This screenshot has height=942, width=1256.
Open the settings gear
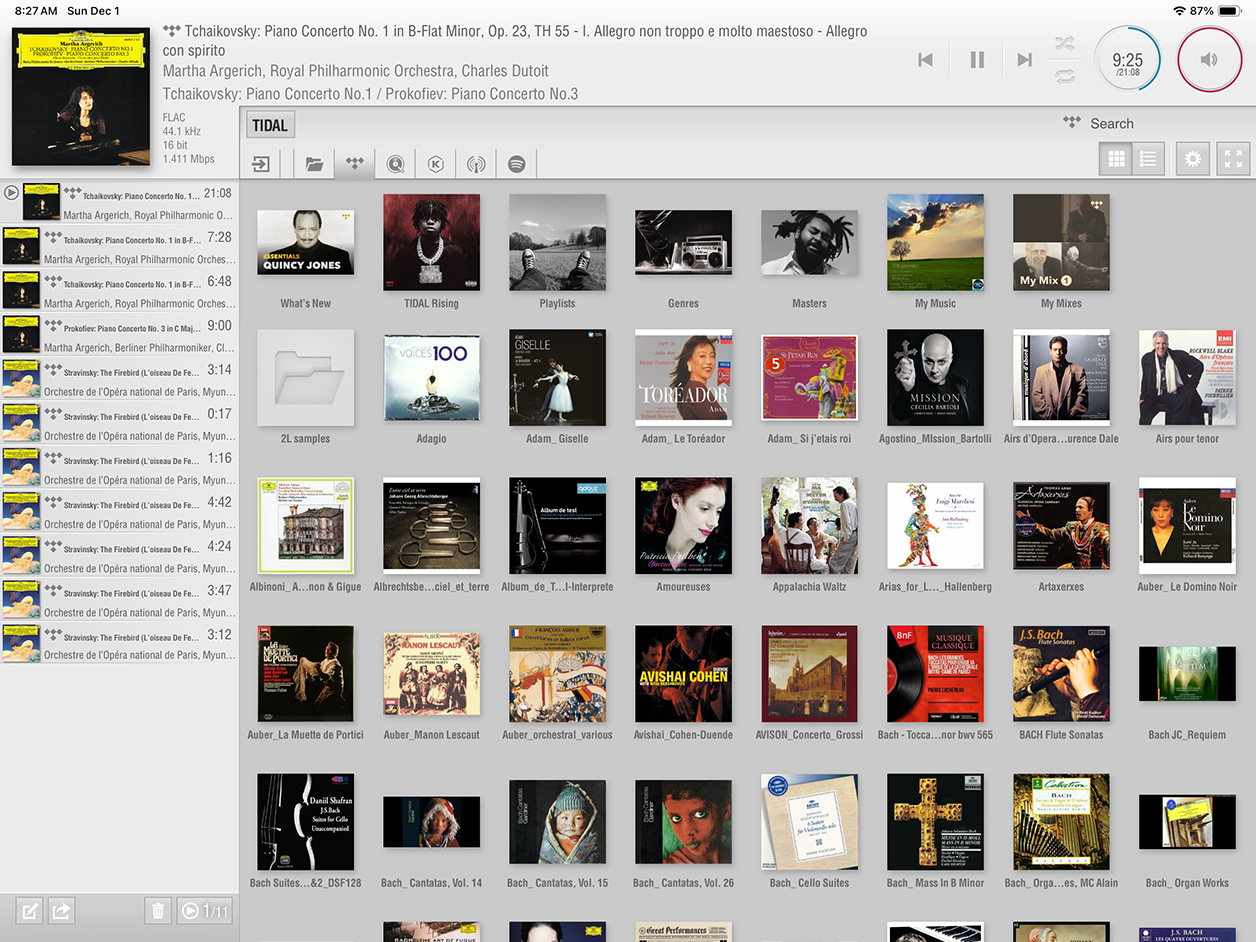pos(1191,159)
